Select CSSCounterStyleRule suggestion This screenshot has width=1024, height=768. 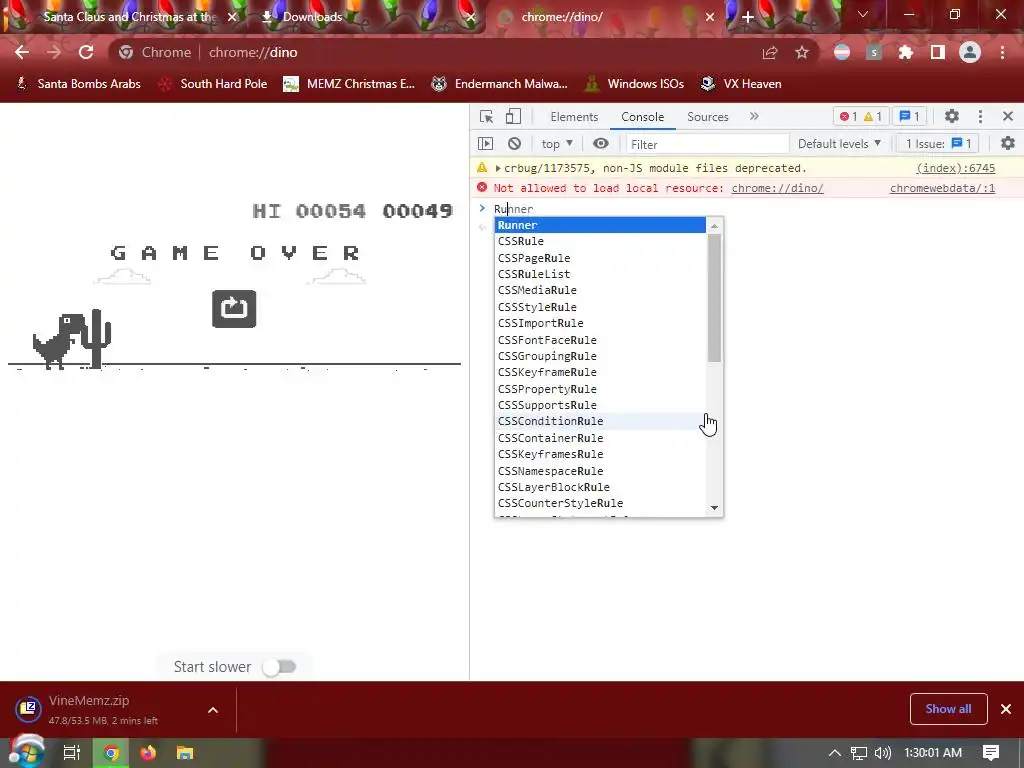pyautogui.click(x=600, y=504)
